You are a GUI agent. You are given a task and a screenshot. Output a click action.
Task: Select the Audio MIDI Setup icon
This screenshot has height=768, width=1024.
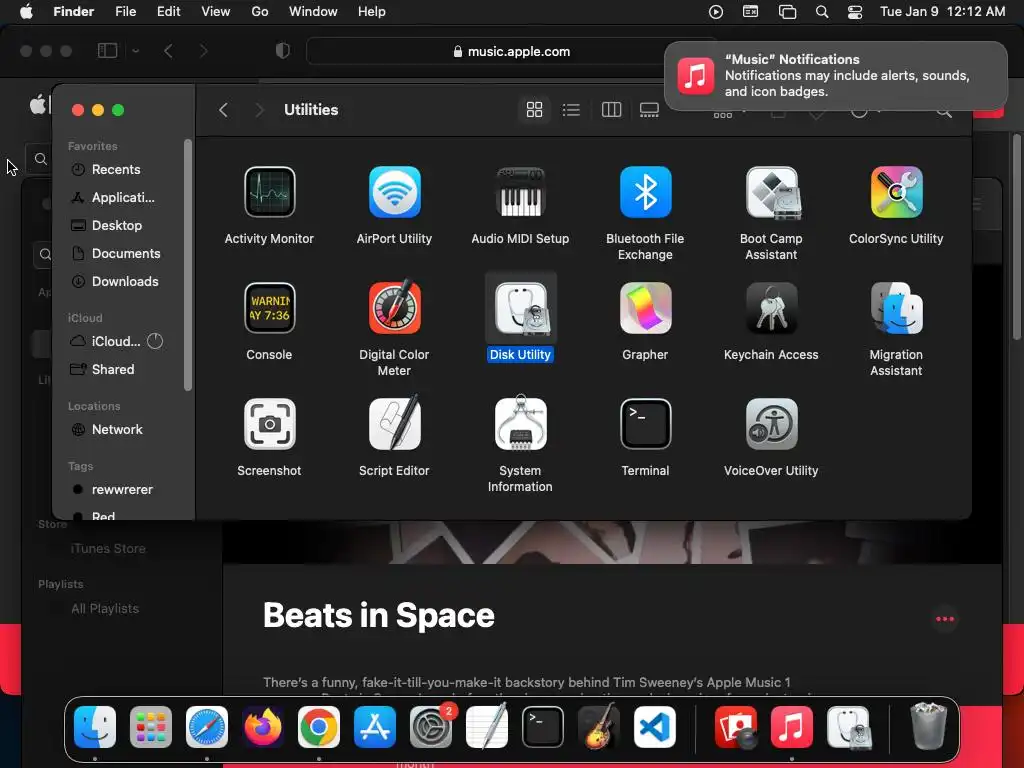520,192
